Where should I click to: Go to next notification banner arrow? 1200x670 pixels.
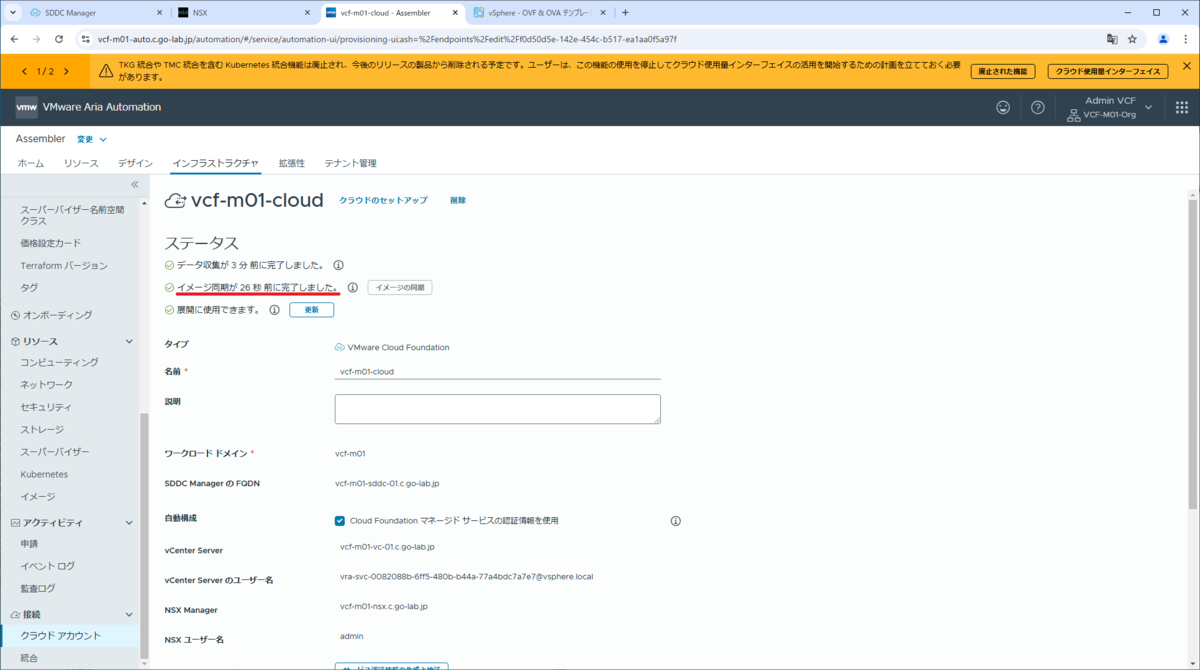(x=66, y=71)
